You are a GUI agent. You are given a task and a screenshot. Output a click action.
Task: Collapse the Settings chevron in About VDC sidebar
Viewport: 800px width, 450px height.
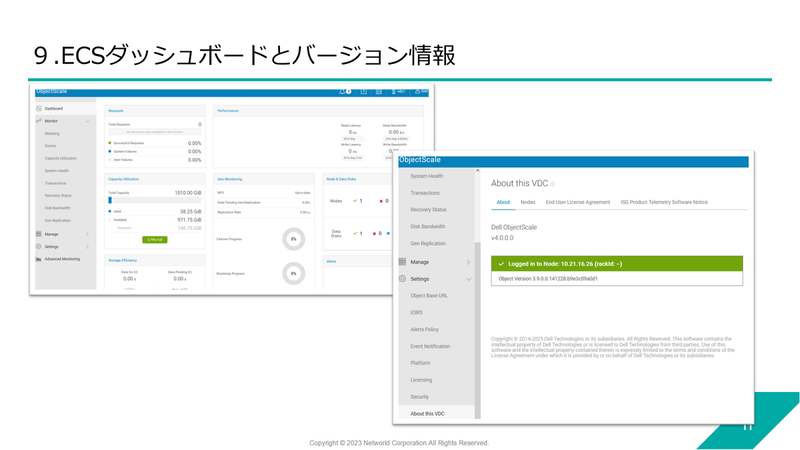(x=468, y=279)
